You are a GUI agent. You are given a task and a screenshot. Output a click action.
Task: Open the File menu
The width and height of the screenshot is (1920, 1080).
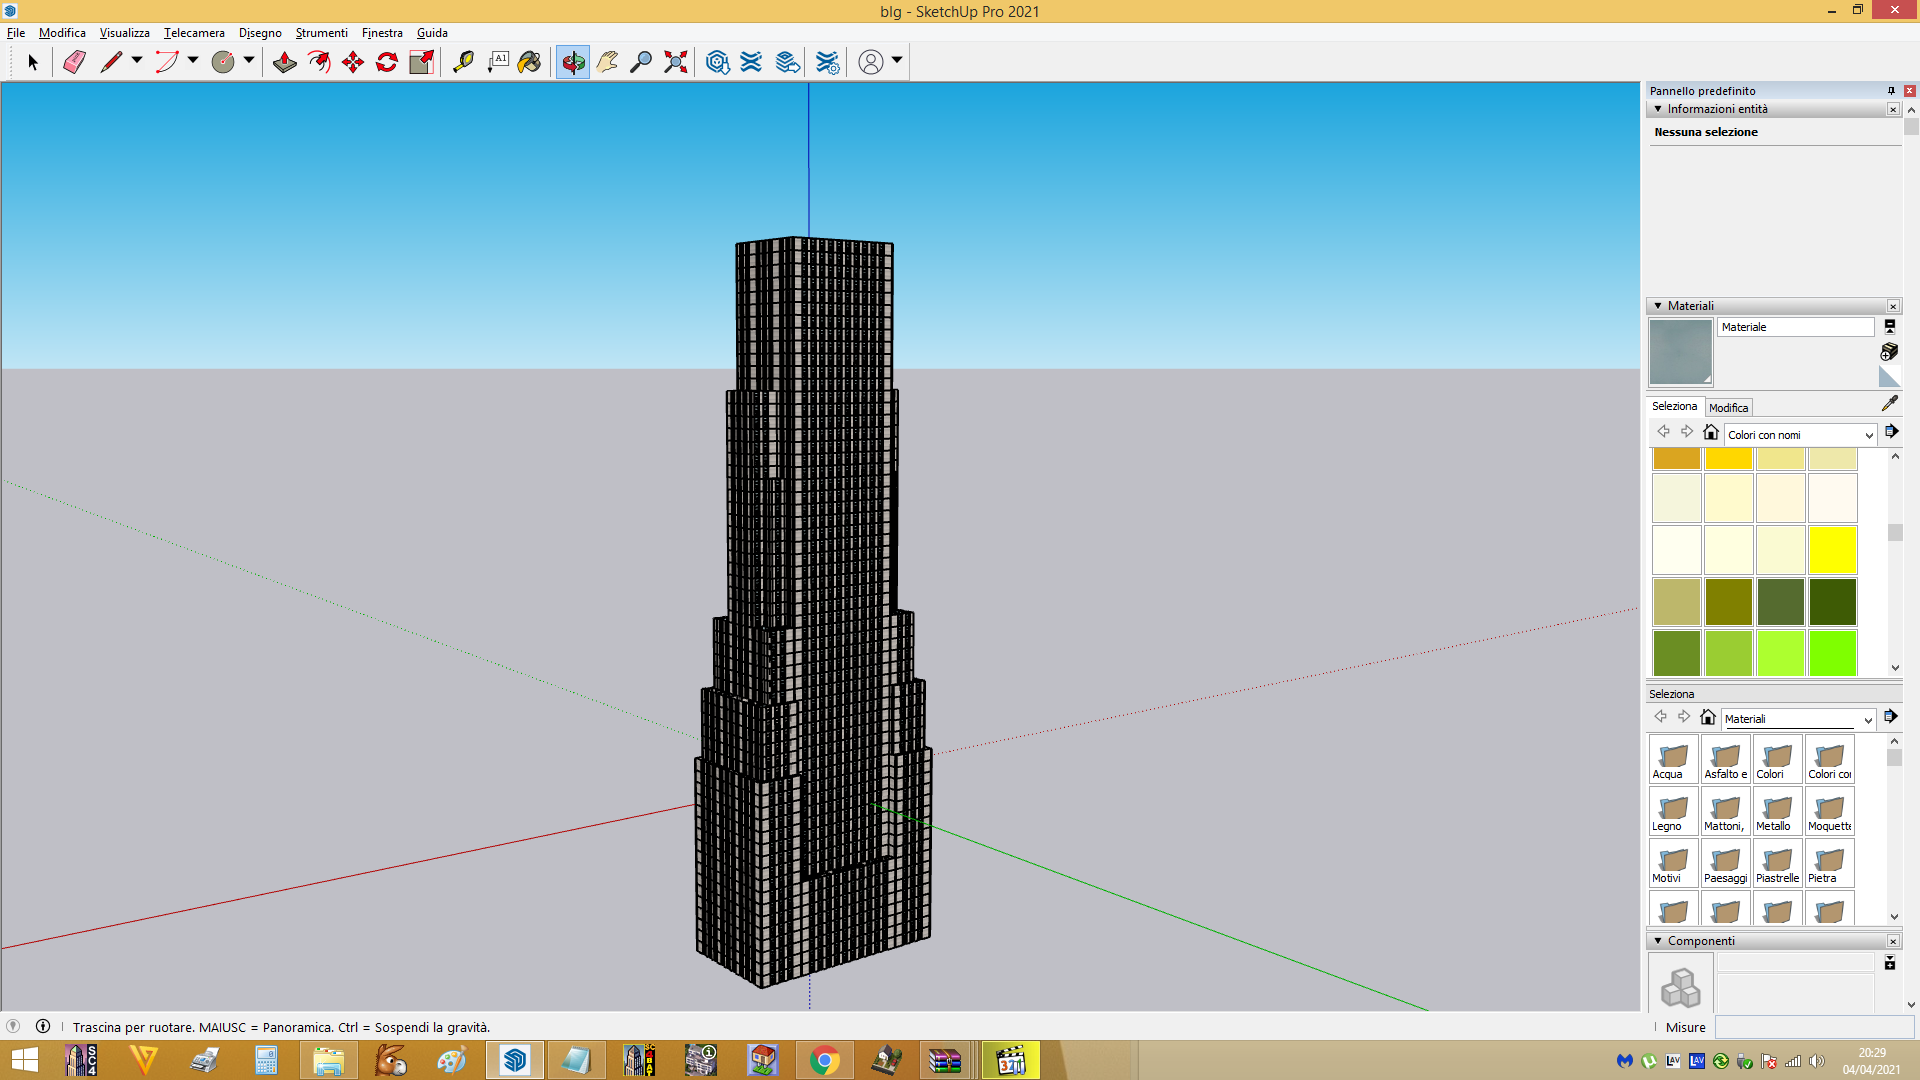16,33
